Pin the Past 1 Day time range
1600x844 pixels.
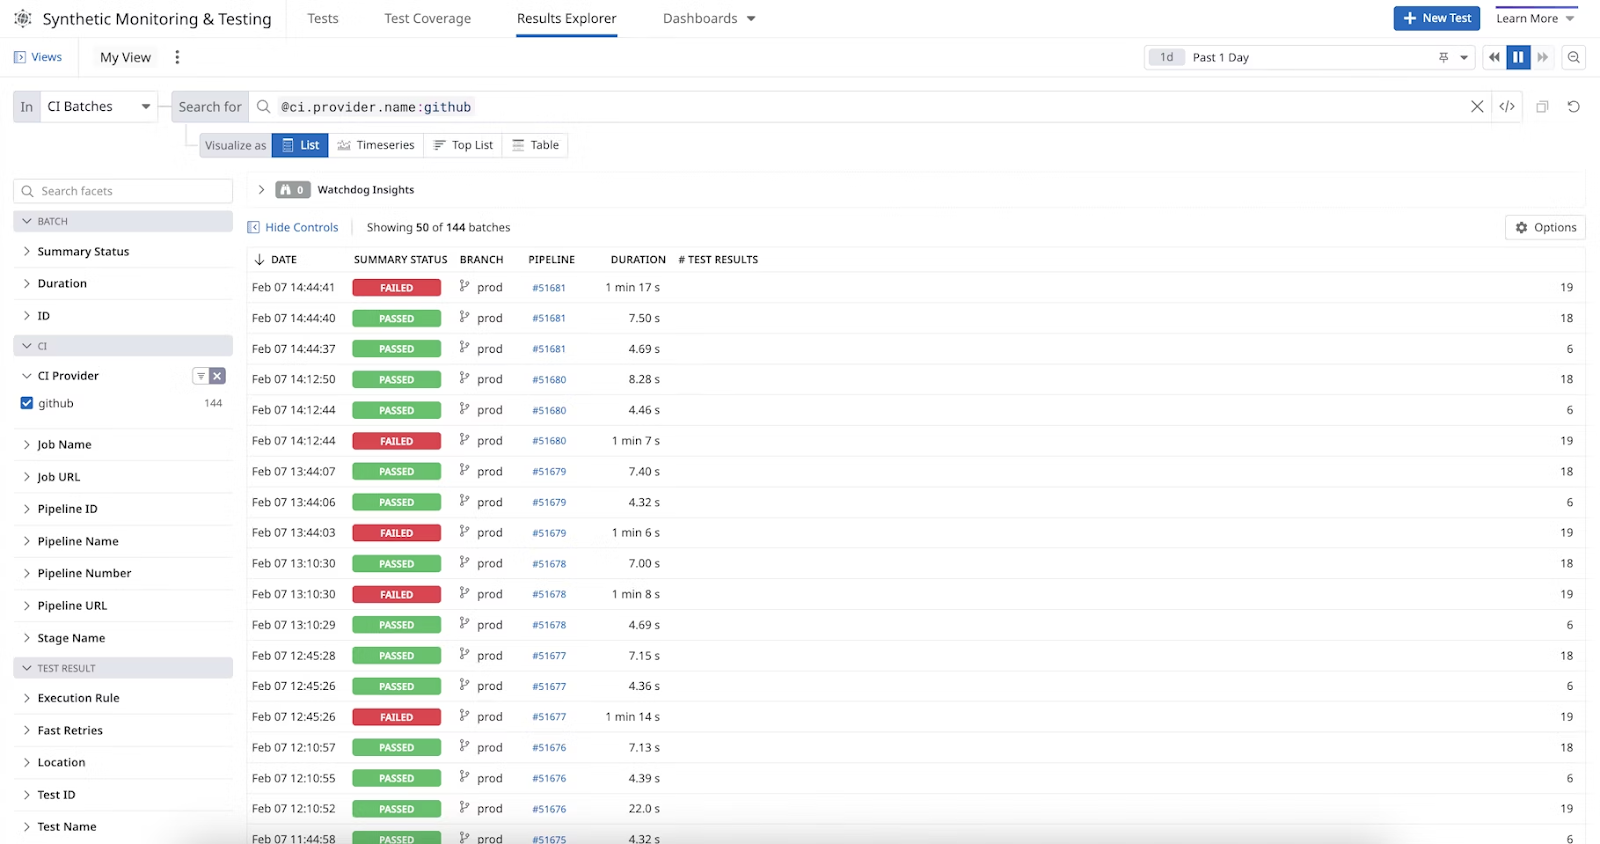[1443, 57]
